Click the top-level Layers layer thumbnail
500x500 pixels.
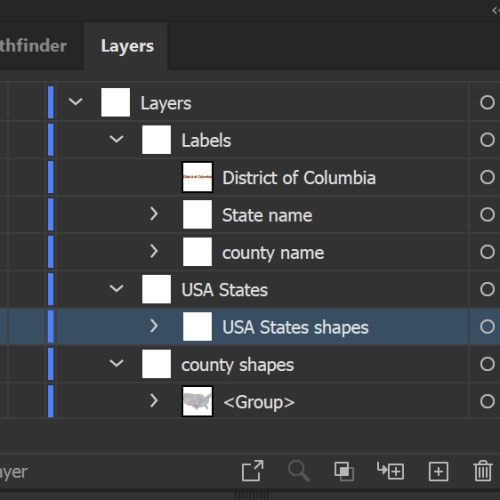116,102
